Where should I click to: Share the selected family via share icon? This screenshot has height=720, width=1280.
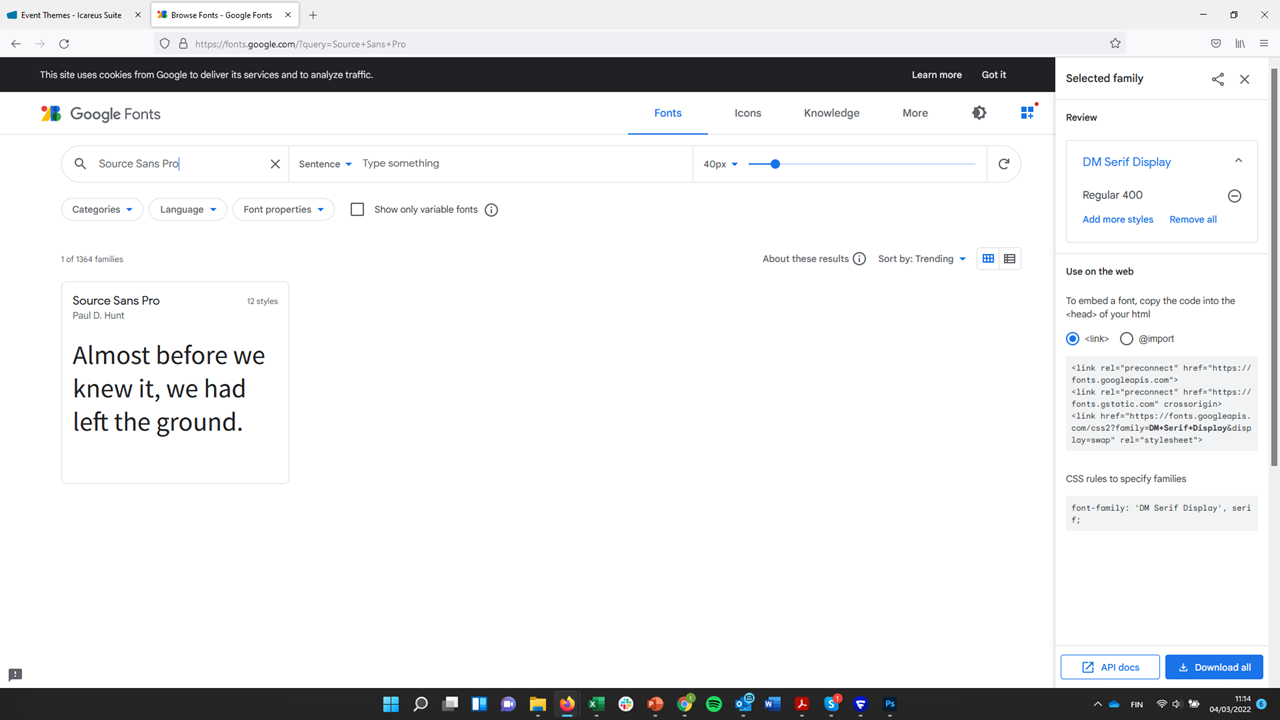click(1217, 79)
